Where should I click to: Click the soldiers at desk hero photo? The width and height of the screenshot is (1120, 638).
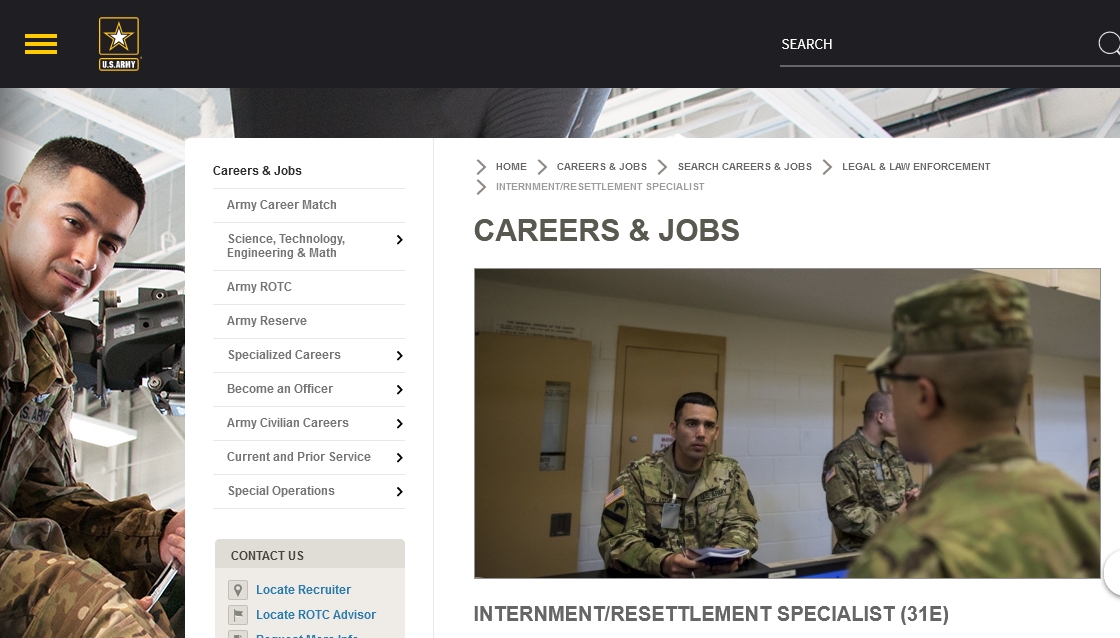point(787,423)
